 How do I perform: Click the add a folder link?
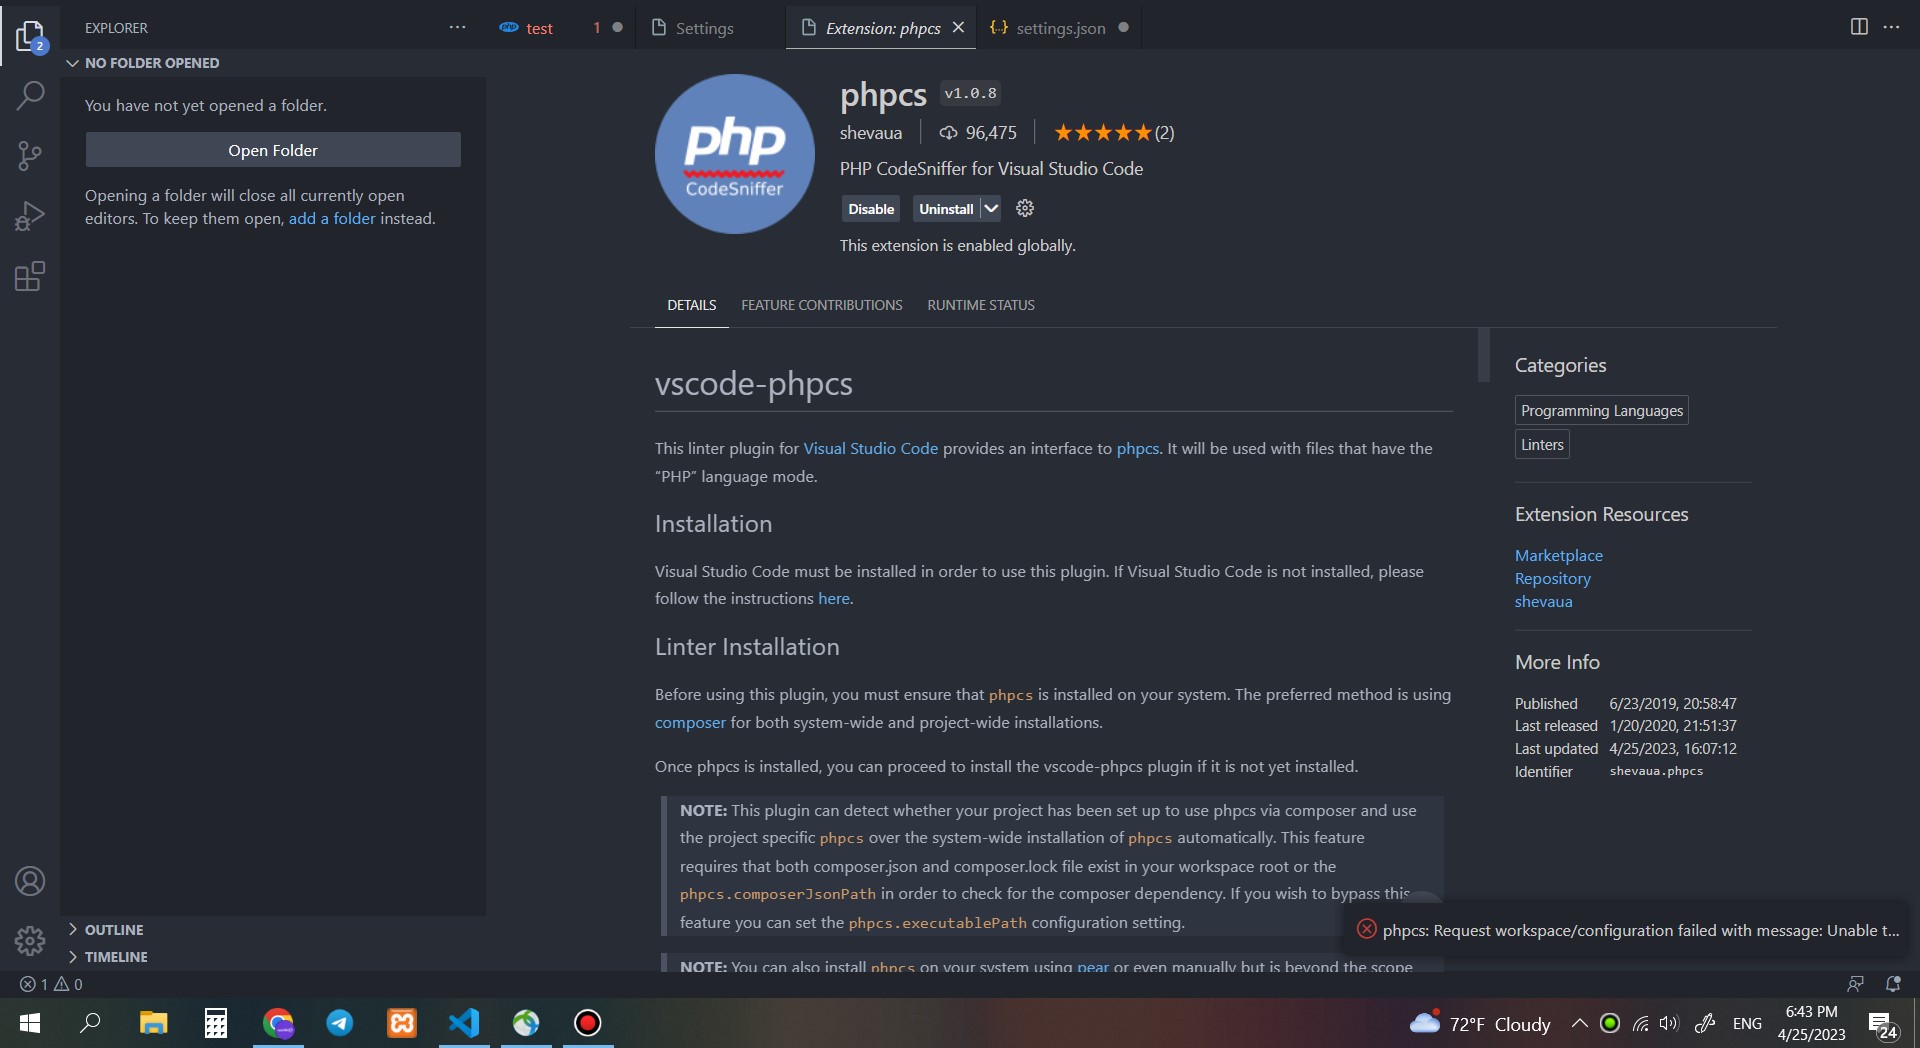pyautogui.click(x=332, y=218)
